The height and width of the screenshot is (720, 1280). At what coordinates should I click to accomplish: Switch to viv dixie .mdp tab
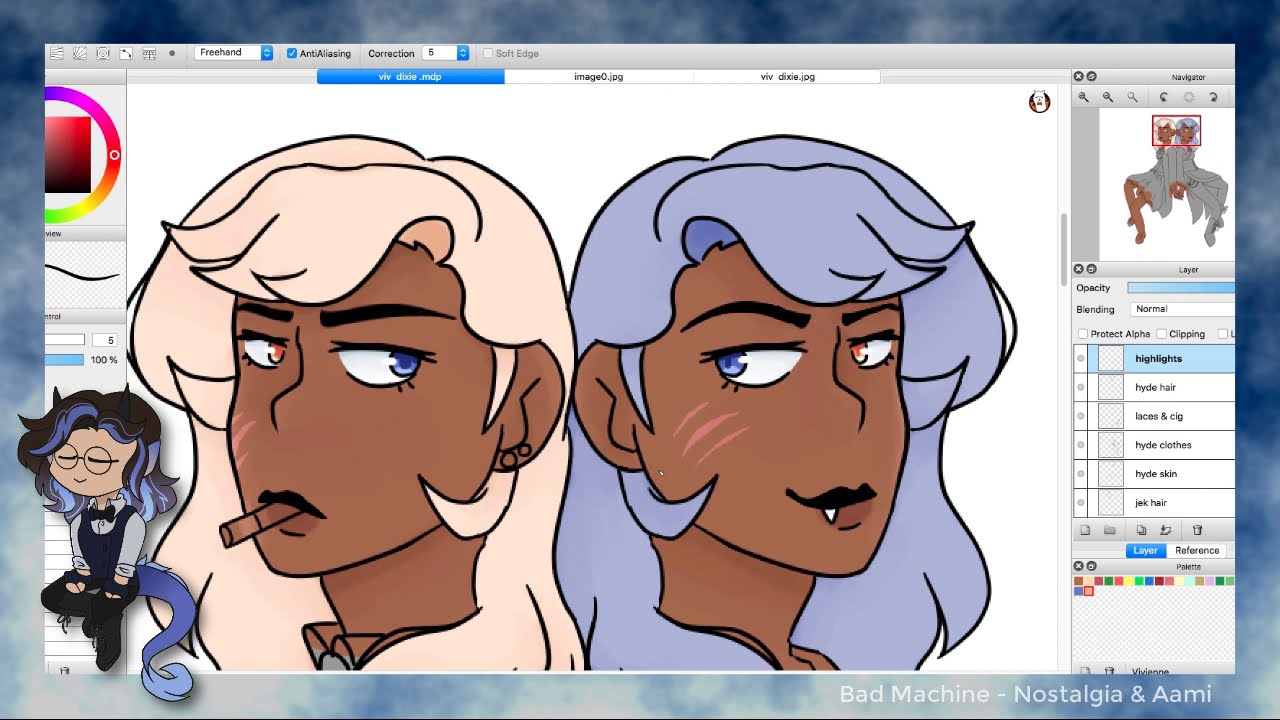click(x=410, y=76)
